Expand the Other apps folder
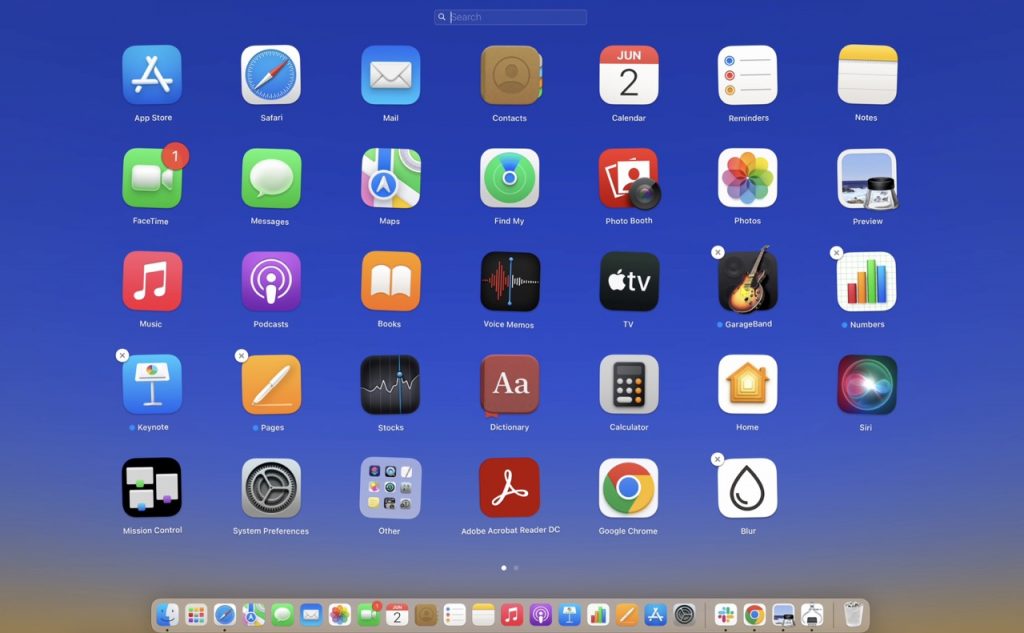Screen dimensions: 1024x633 pos(391,487)
